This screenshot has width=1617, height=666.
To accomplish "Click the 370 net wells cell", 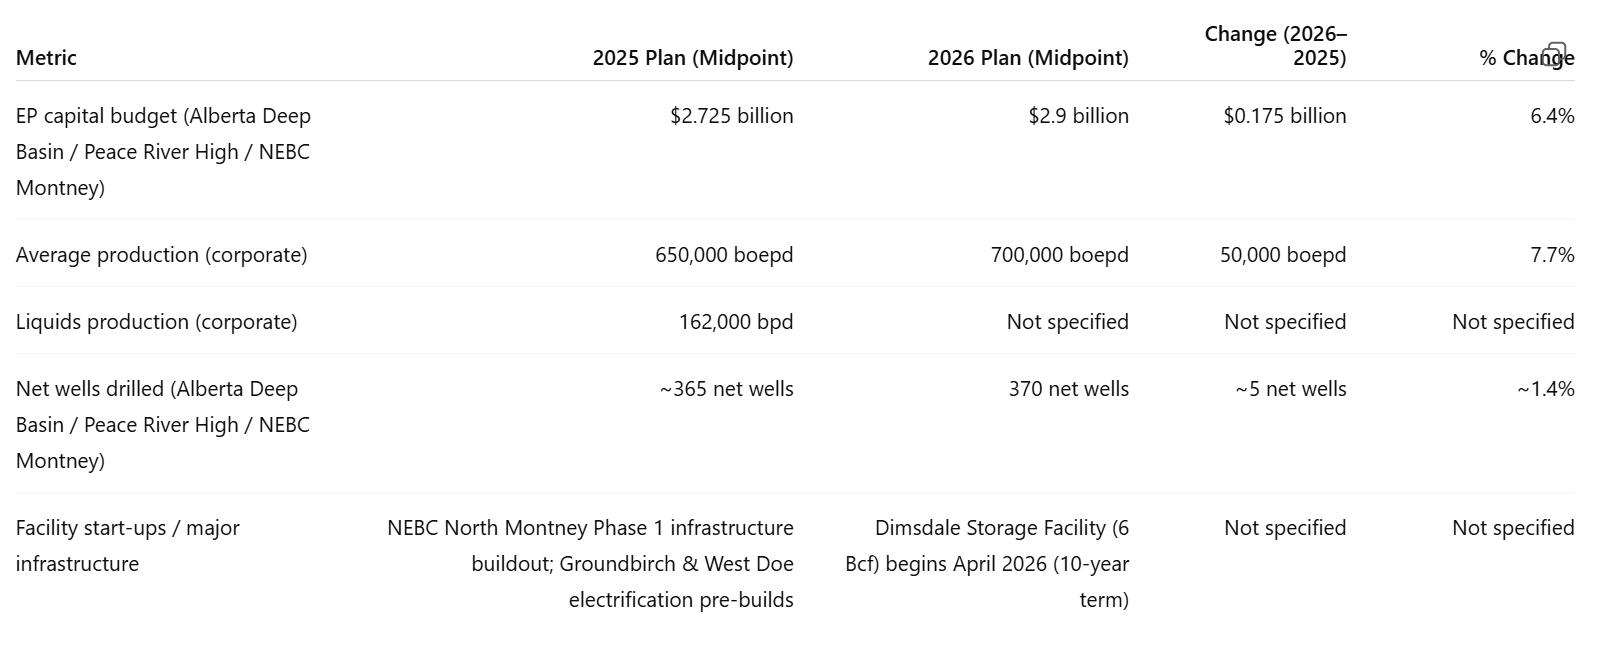I will (x=1068, y=389).
